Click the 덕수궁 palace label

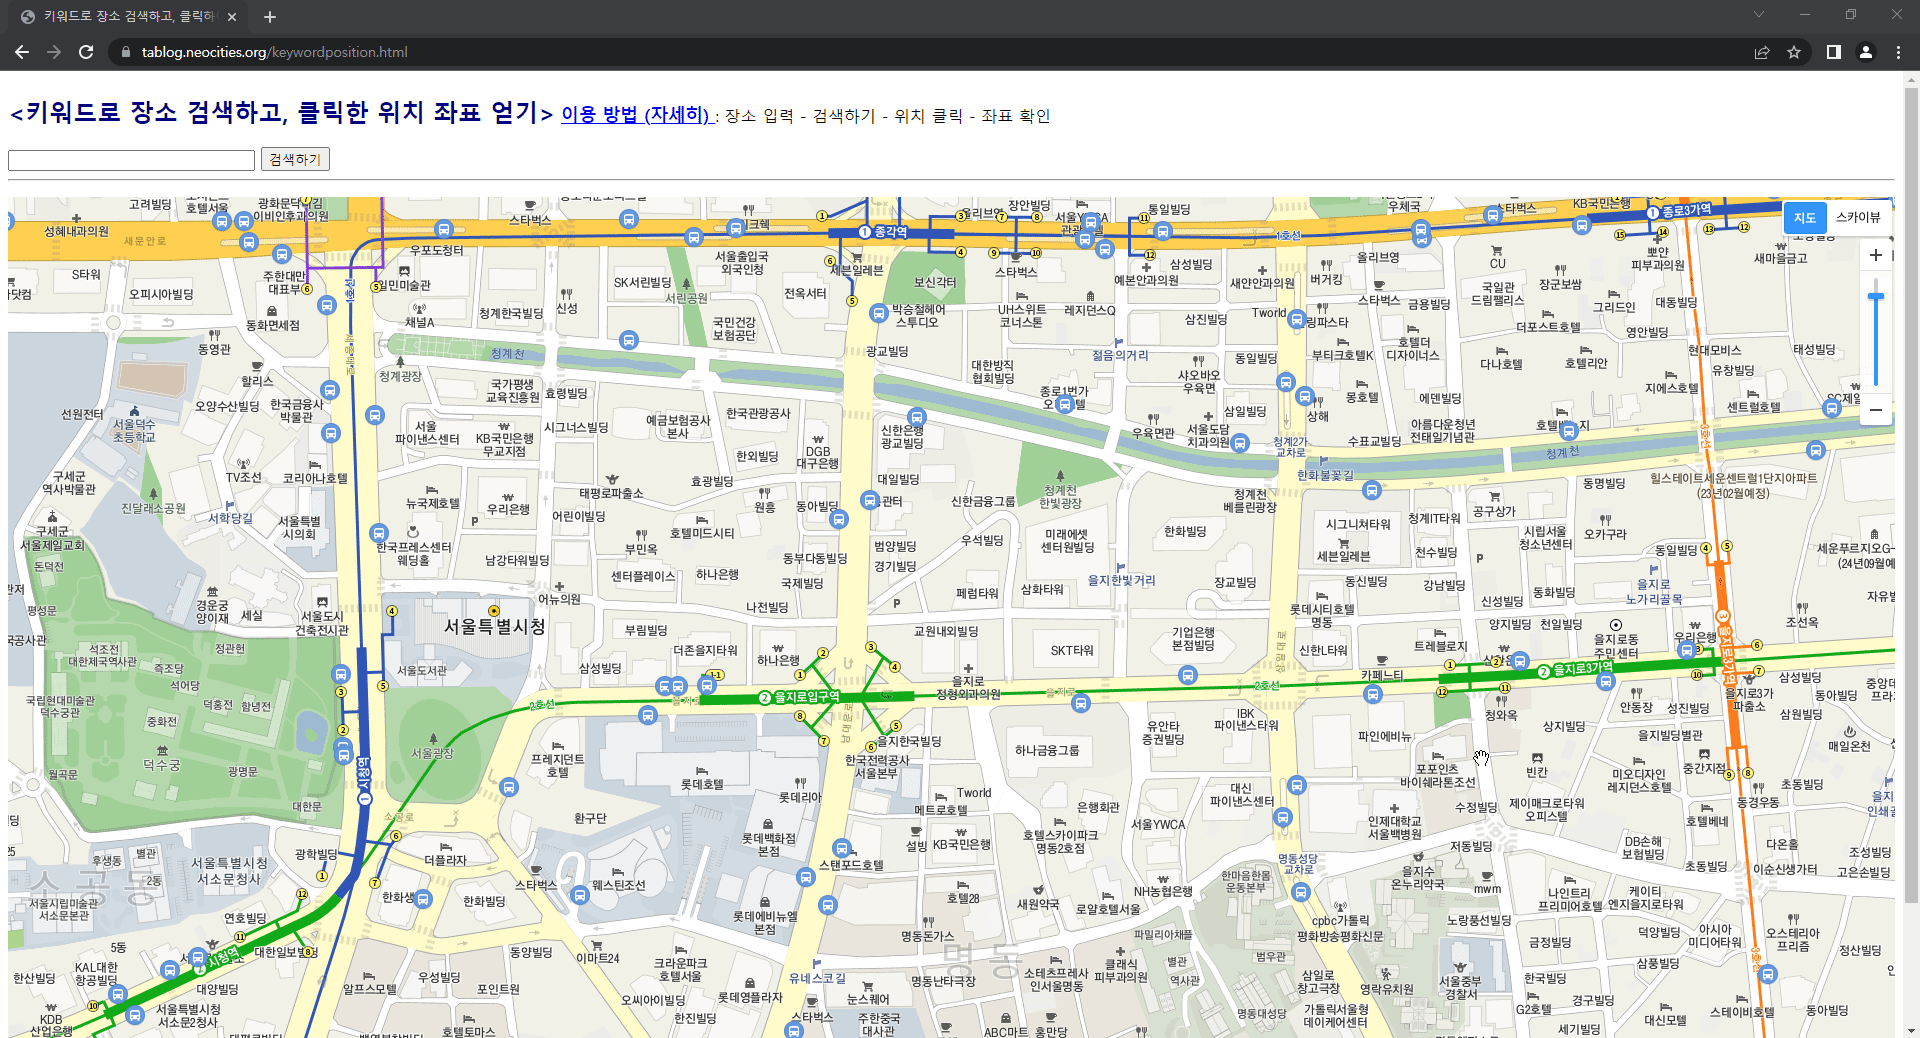[x=161, y=765]
